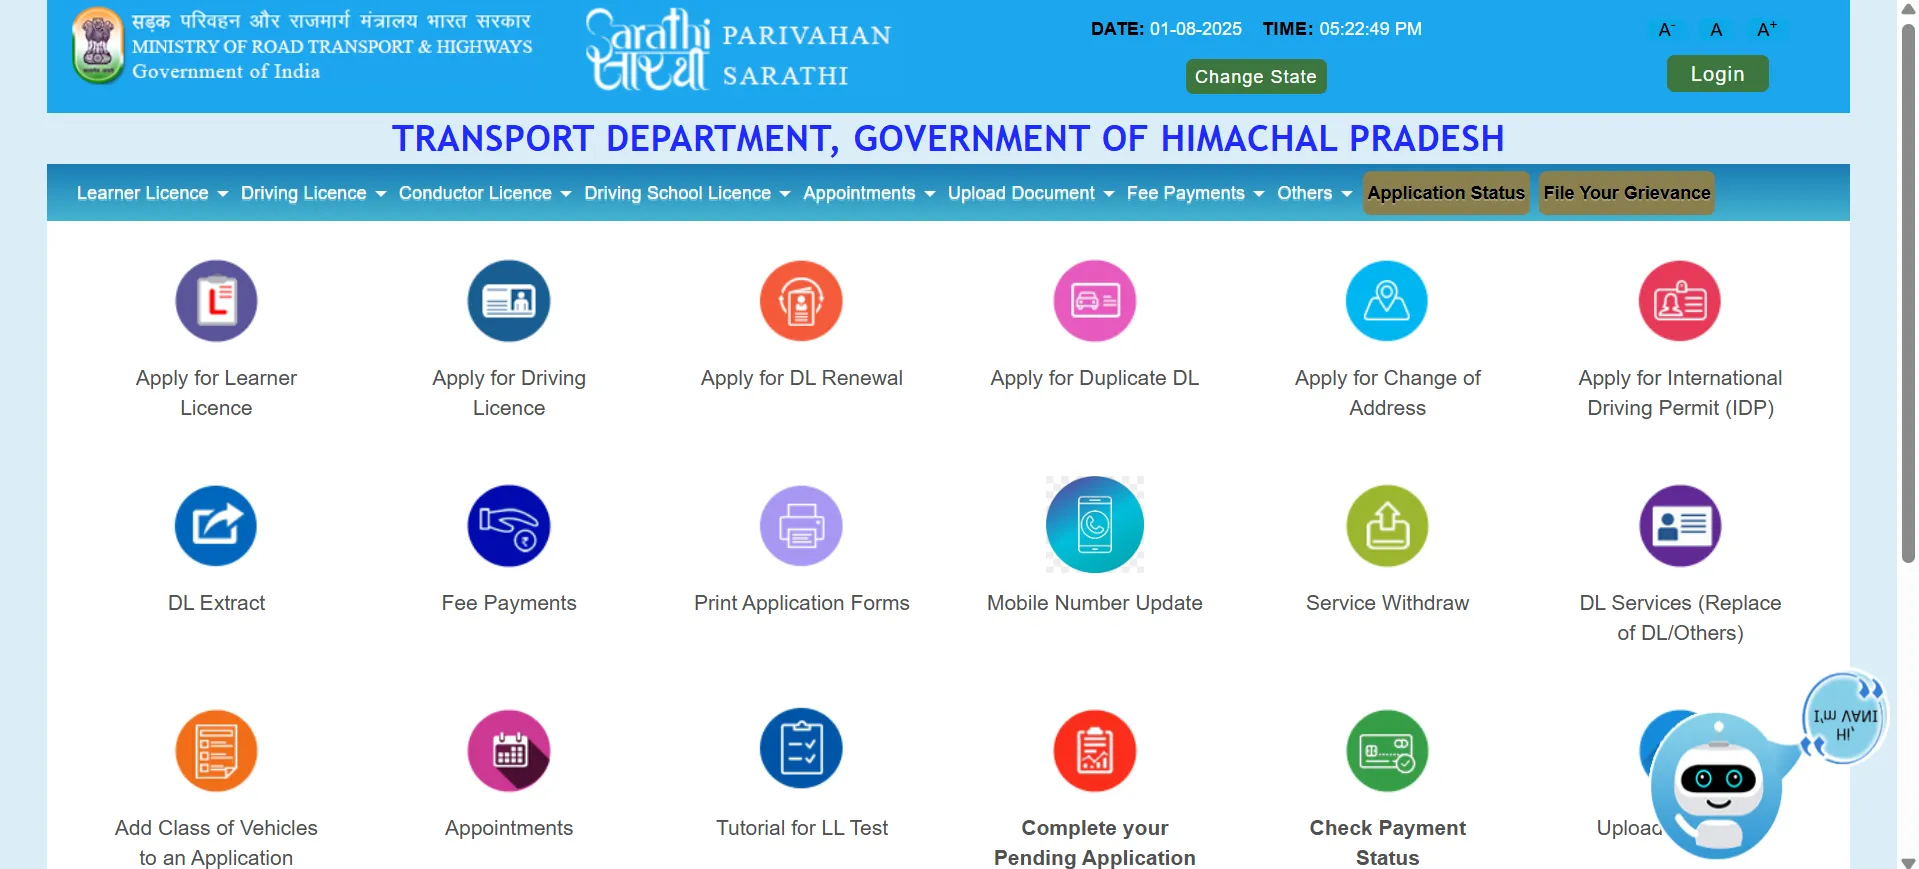
Task: Click the scrollbar up arrow
Action: [x=1908, y=8]
